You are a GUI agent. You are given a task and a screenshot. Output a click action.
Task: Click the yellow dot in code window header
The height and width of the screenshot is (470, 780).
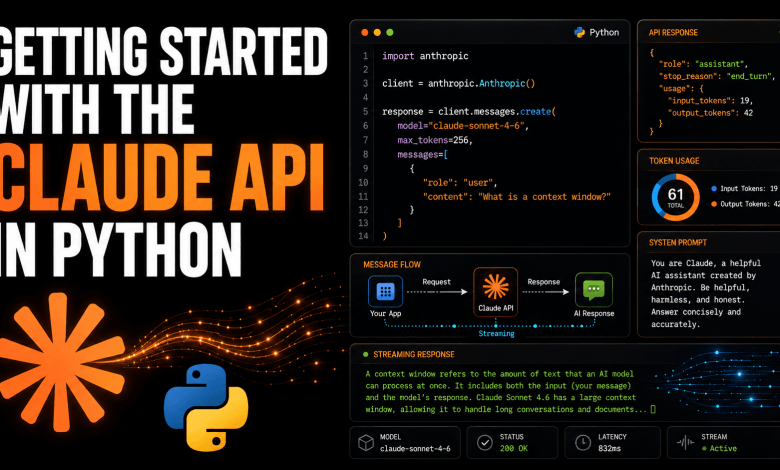(x=377, y=32)
